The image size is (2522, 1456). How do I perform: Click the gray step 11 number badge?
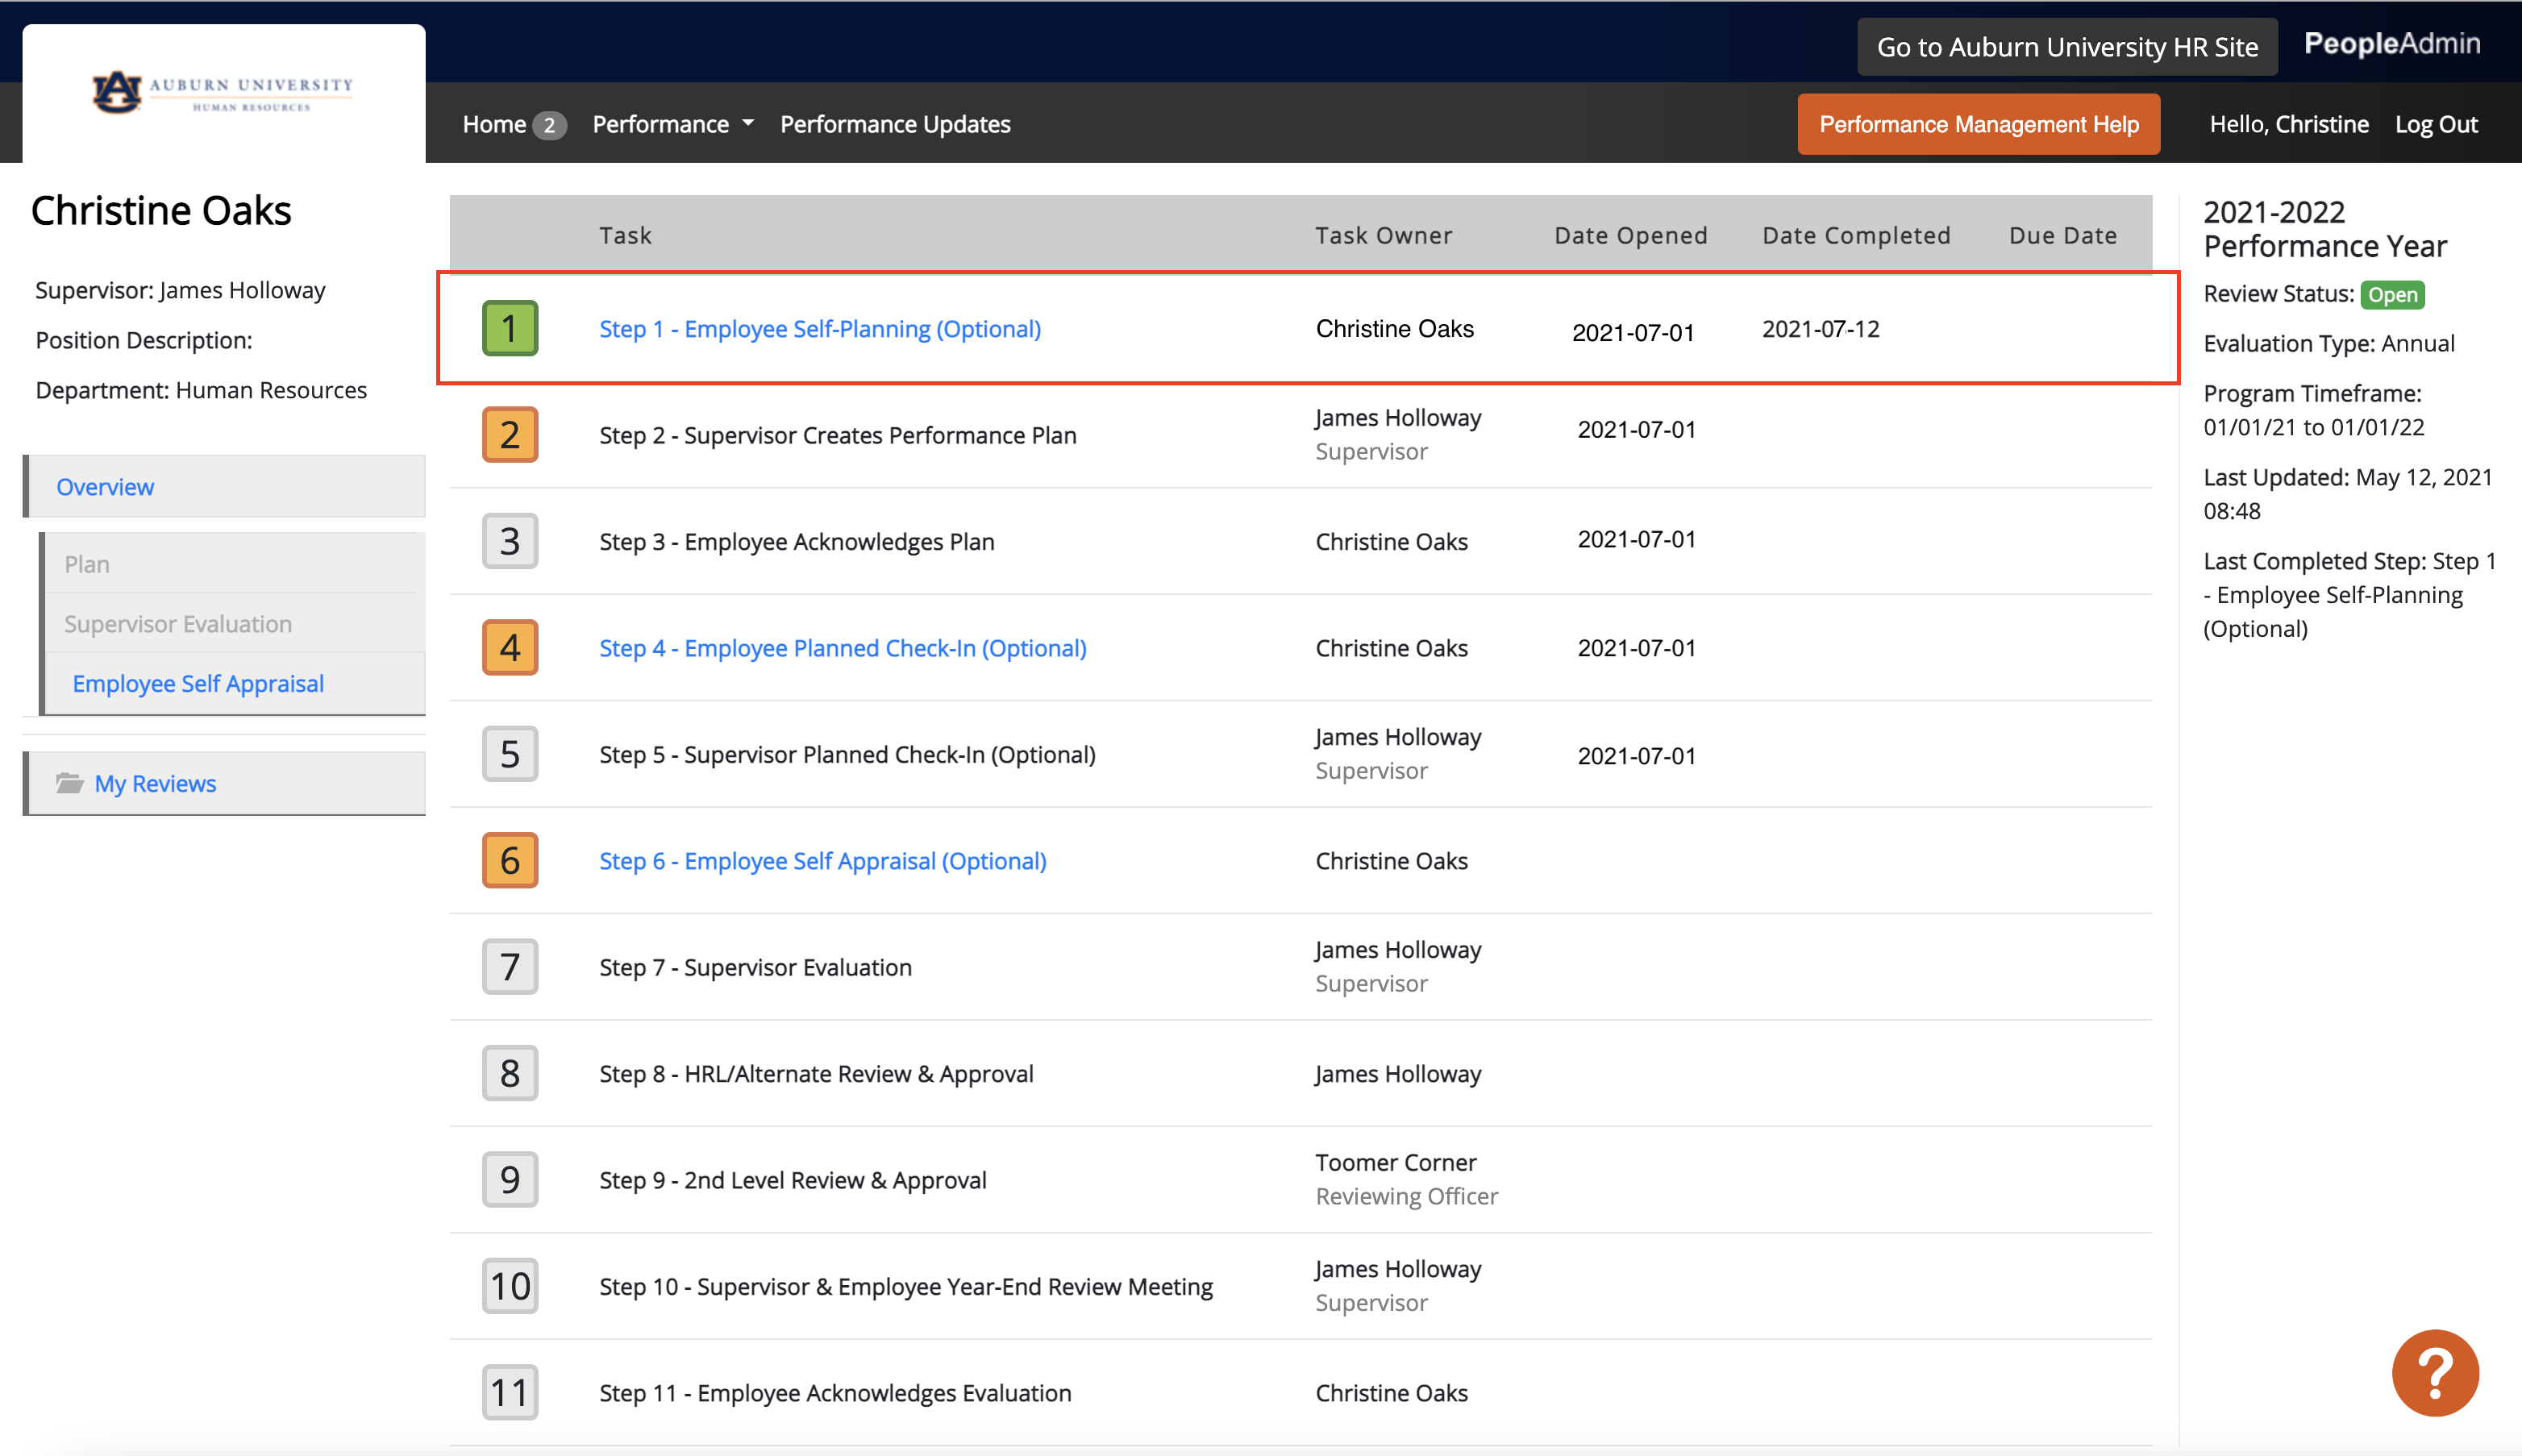tap(510, 1392)
